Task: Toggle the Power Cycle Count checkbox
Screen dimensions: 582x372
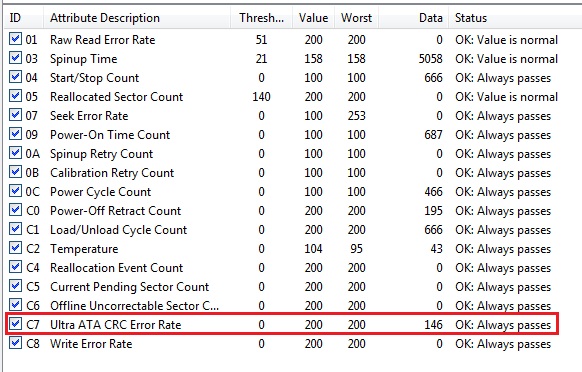Action: (x=15, y=191)
